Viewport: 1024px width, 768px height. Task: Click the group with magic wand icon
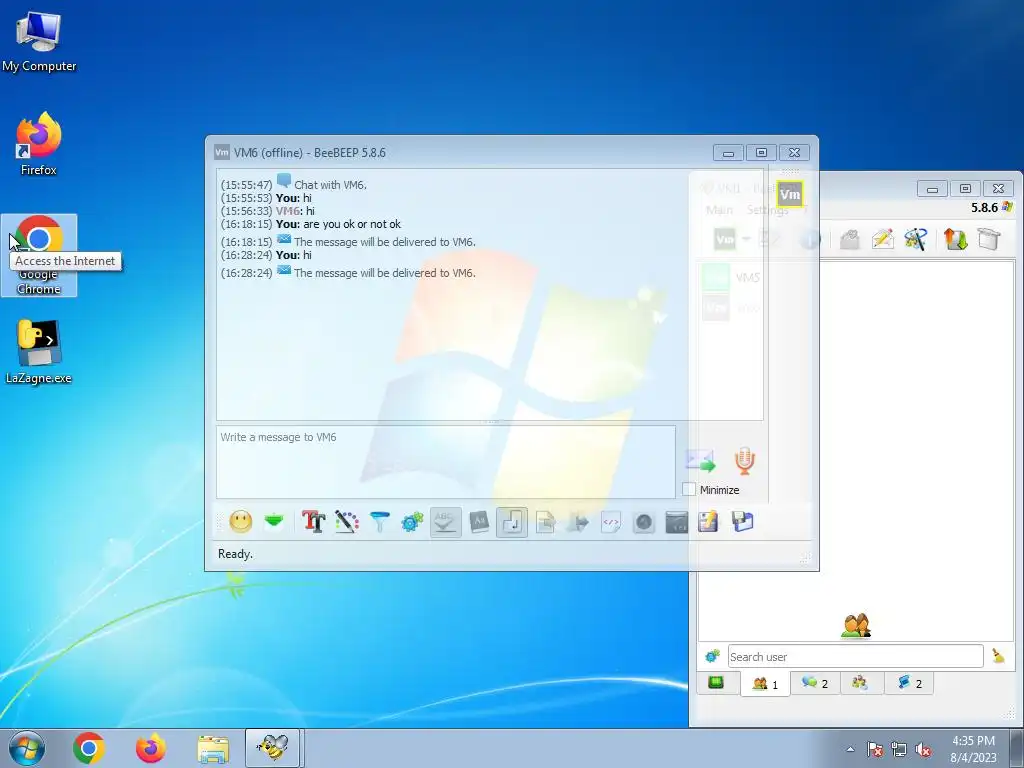coord(916,240)
